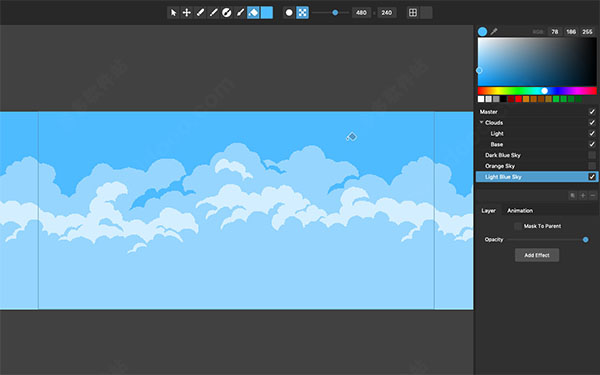Check the Mask To Parent box
This screenshot has width=600, height=375.
pos(518,226)
